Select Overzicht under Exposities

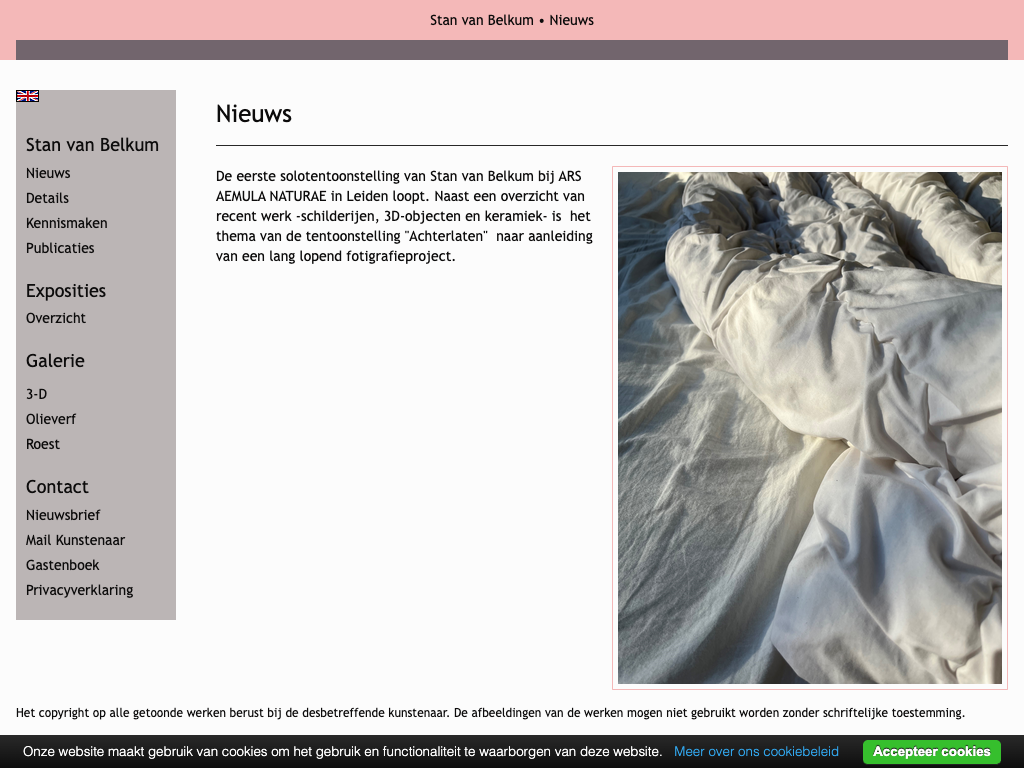[56, 318]
